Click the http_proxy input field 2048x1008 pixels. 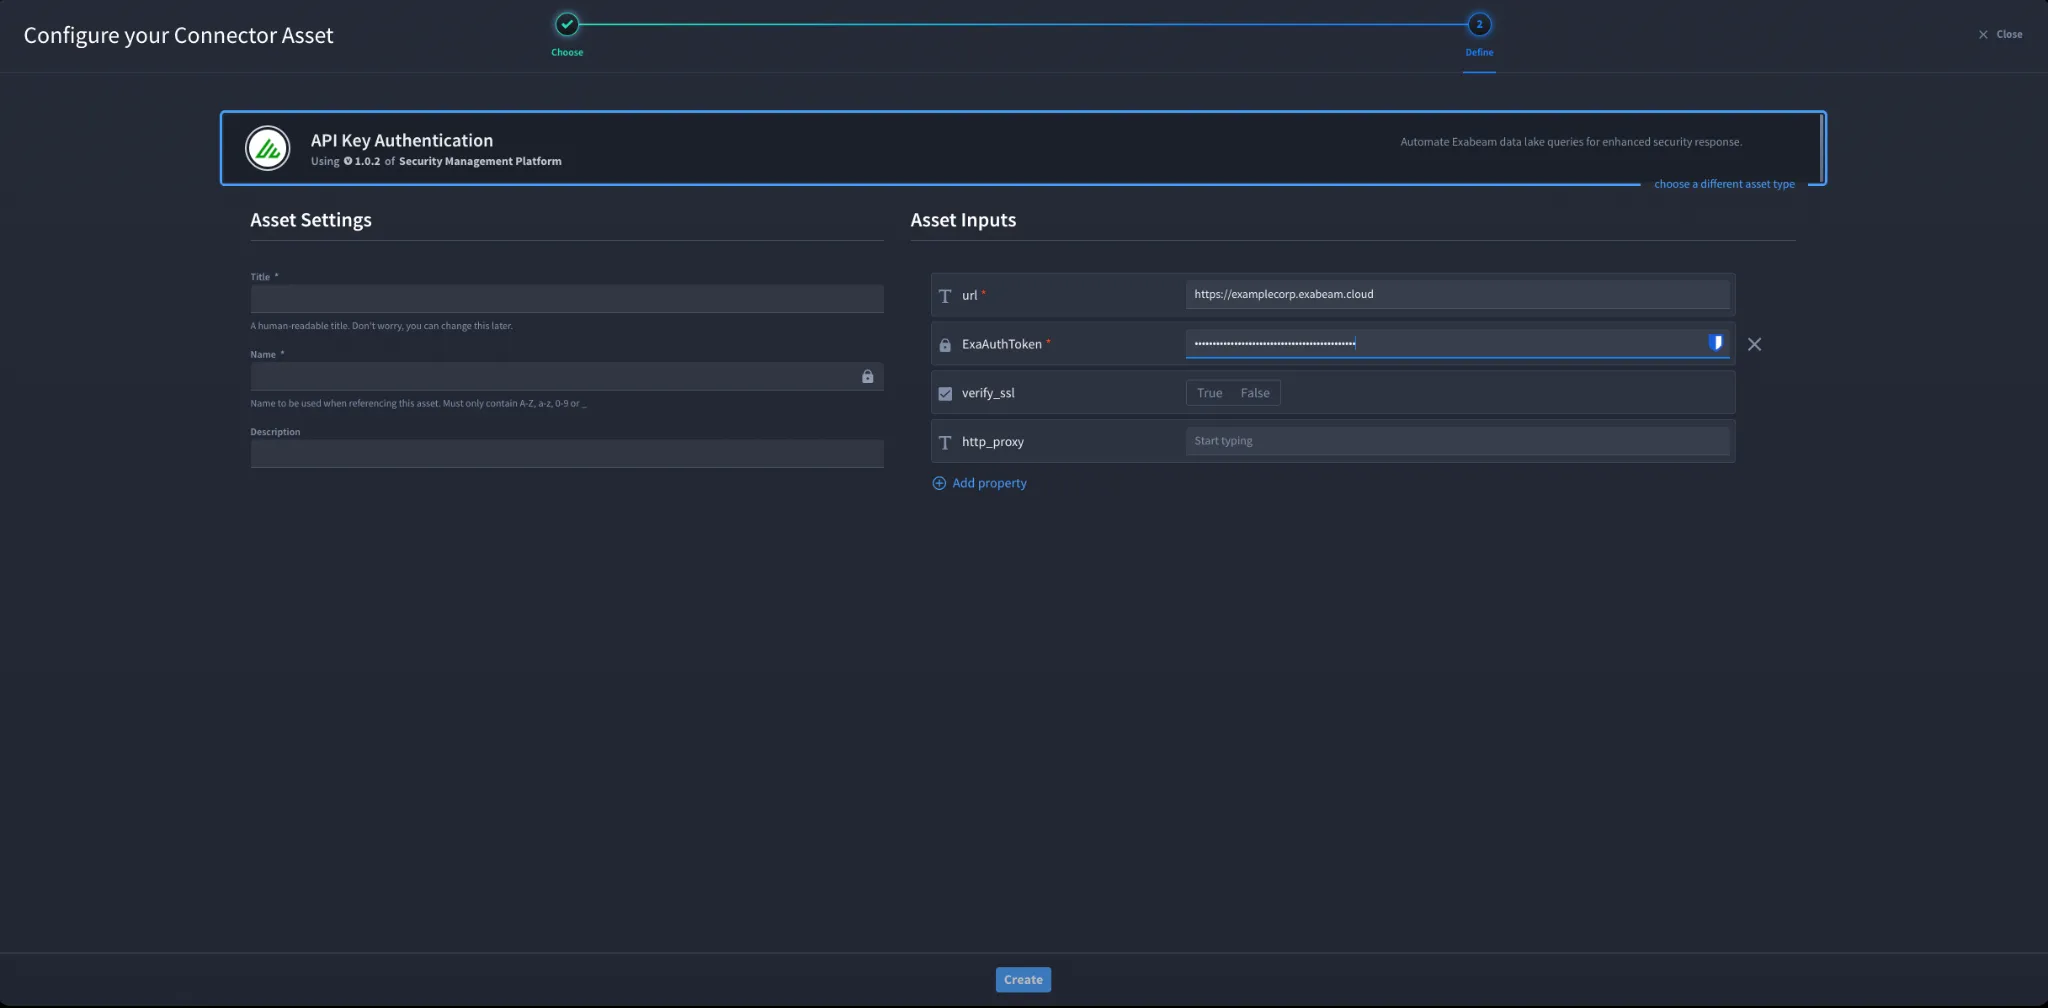point(1457,441)
